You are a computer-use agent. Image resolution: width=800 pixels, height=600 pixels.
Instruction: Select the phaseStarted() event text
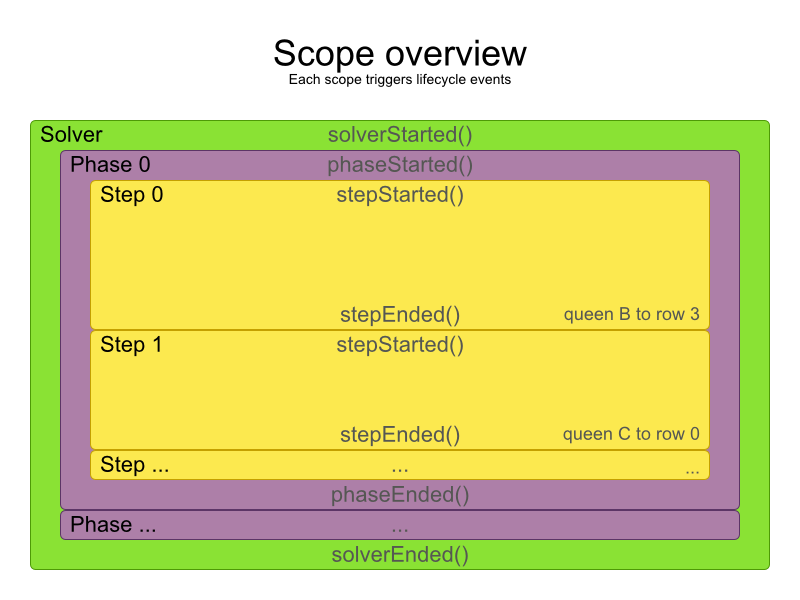400,165
